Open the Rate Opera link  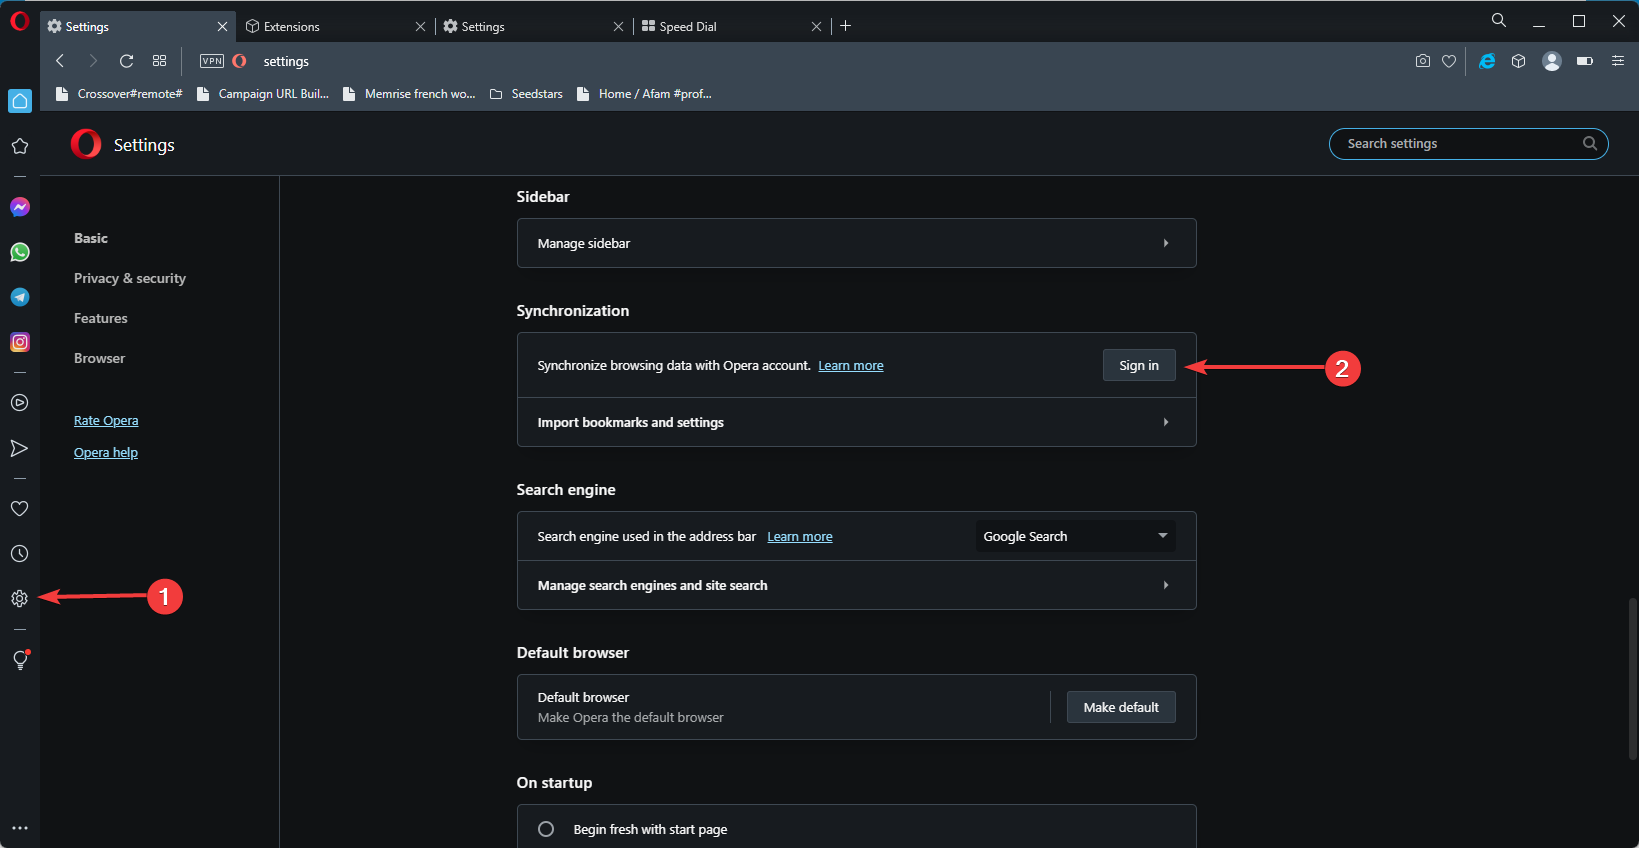coord(106,421)
